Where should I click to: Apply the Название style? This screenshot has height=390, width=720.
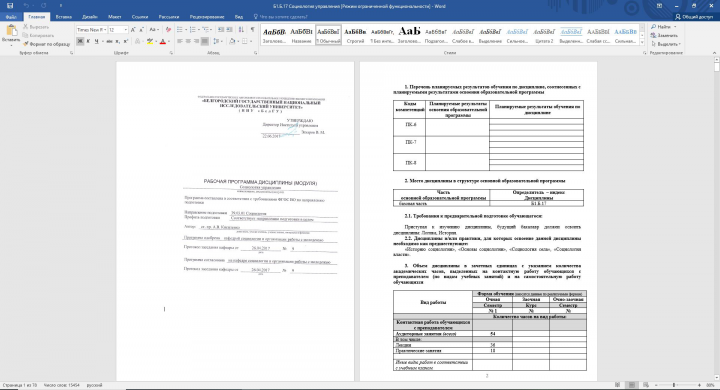tap(301, 34)
